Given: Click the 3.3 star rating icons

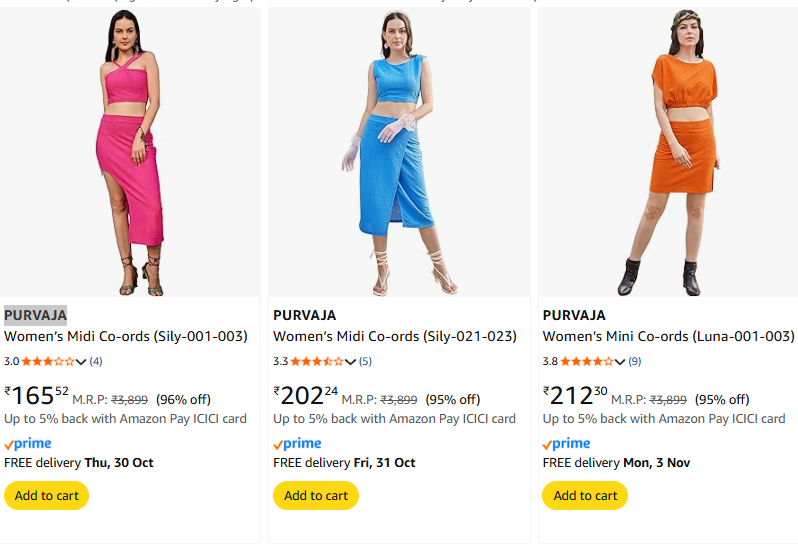Looking at the screenshot, I should click(316, 361).
